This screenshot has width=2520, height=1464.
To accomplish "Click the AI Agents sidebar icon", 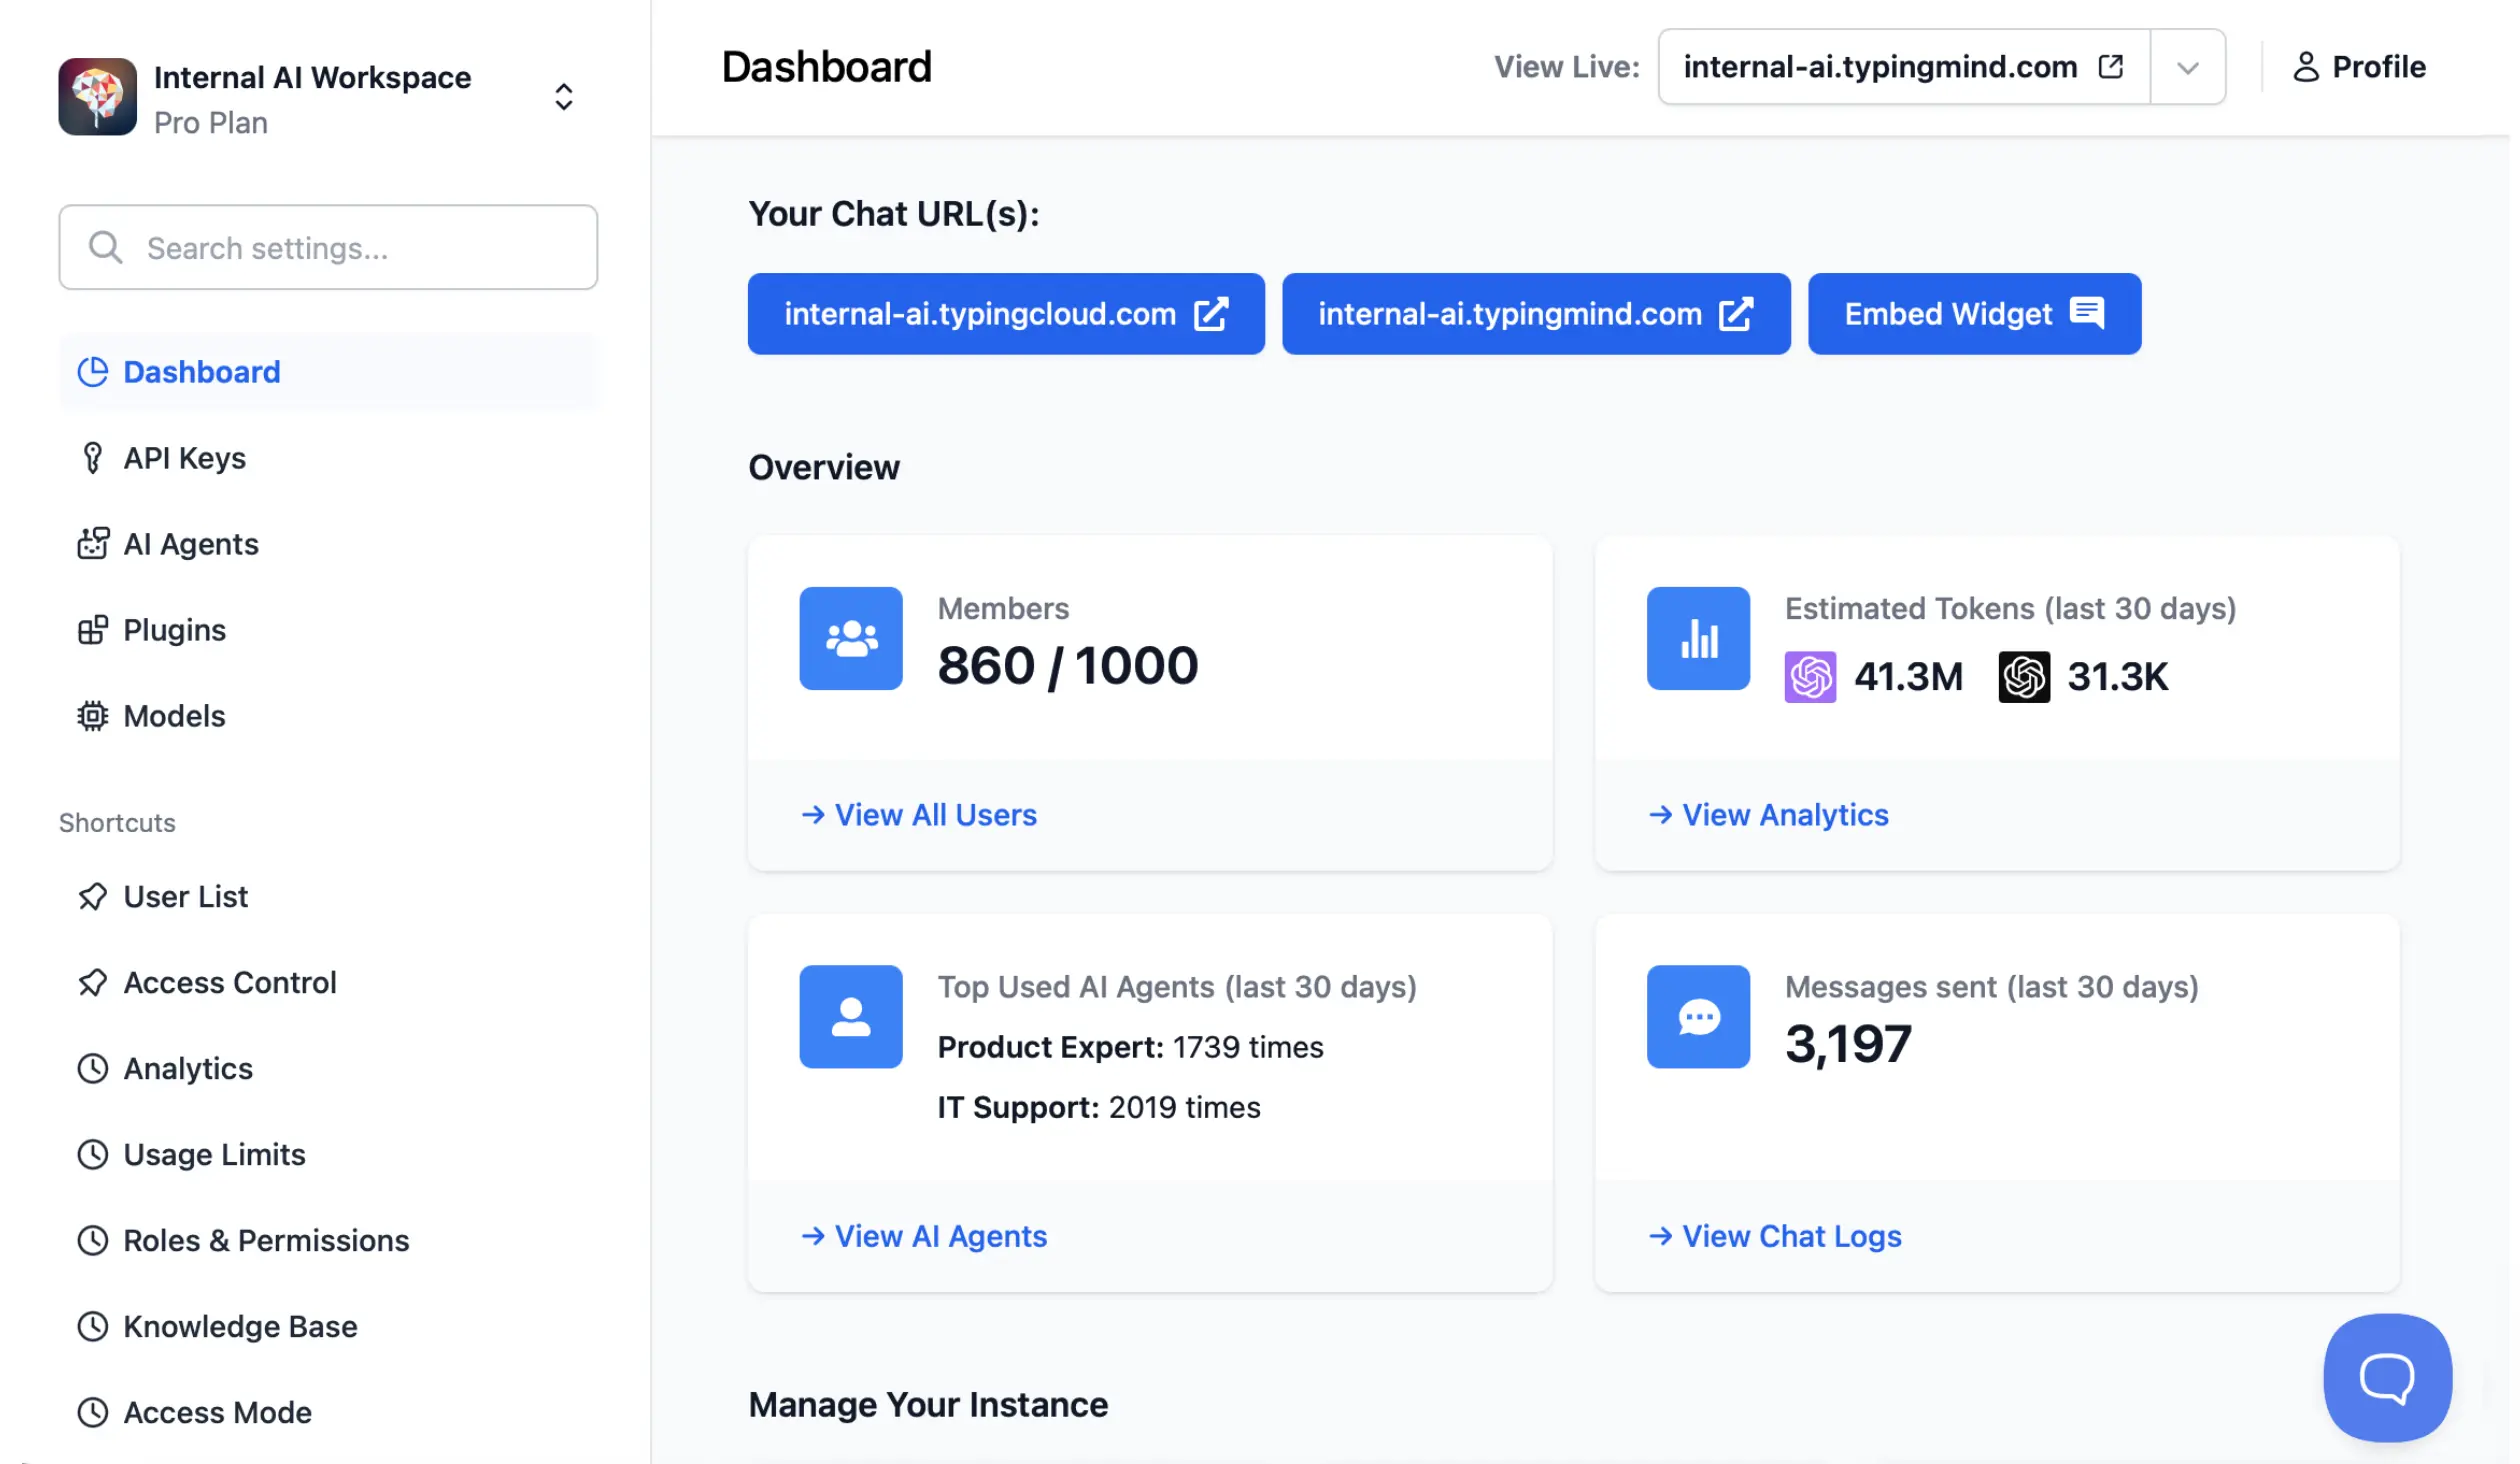I will tap(93, 543).
